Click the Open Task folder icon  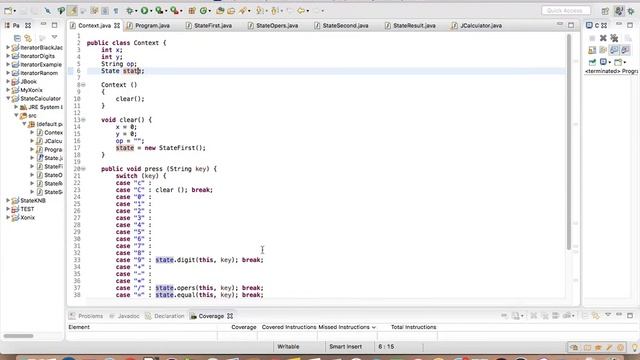(231, 11)
